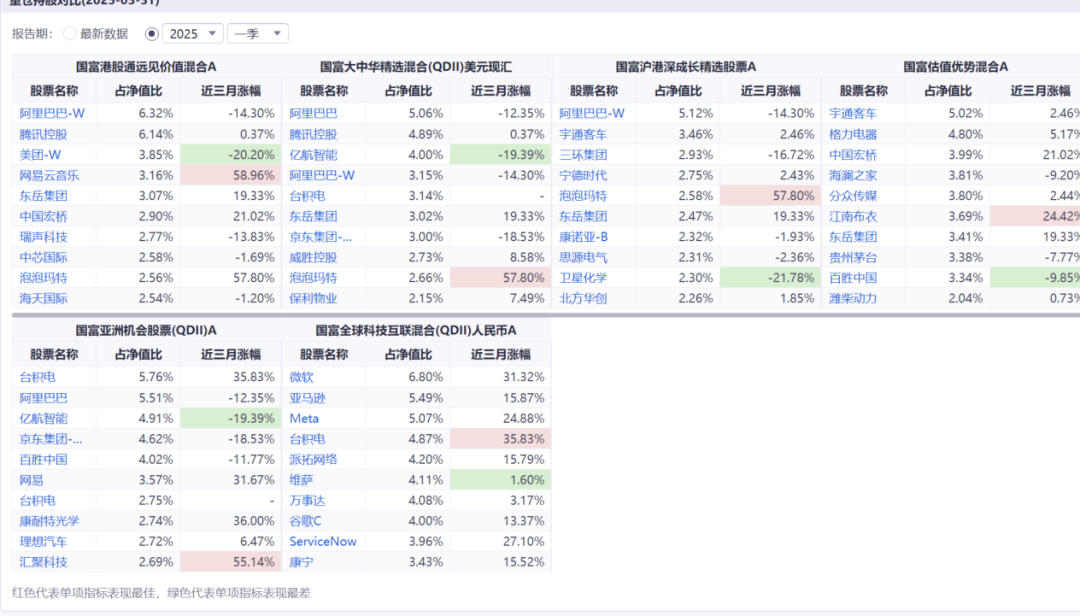
Task: Click the ServiceNow stock link
Action: coord(322,541)
